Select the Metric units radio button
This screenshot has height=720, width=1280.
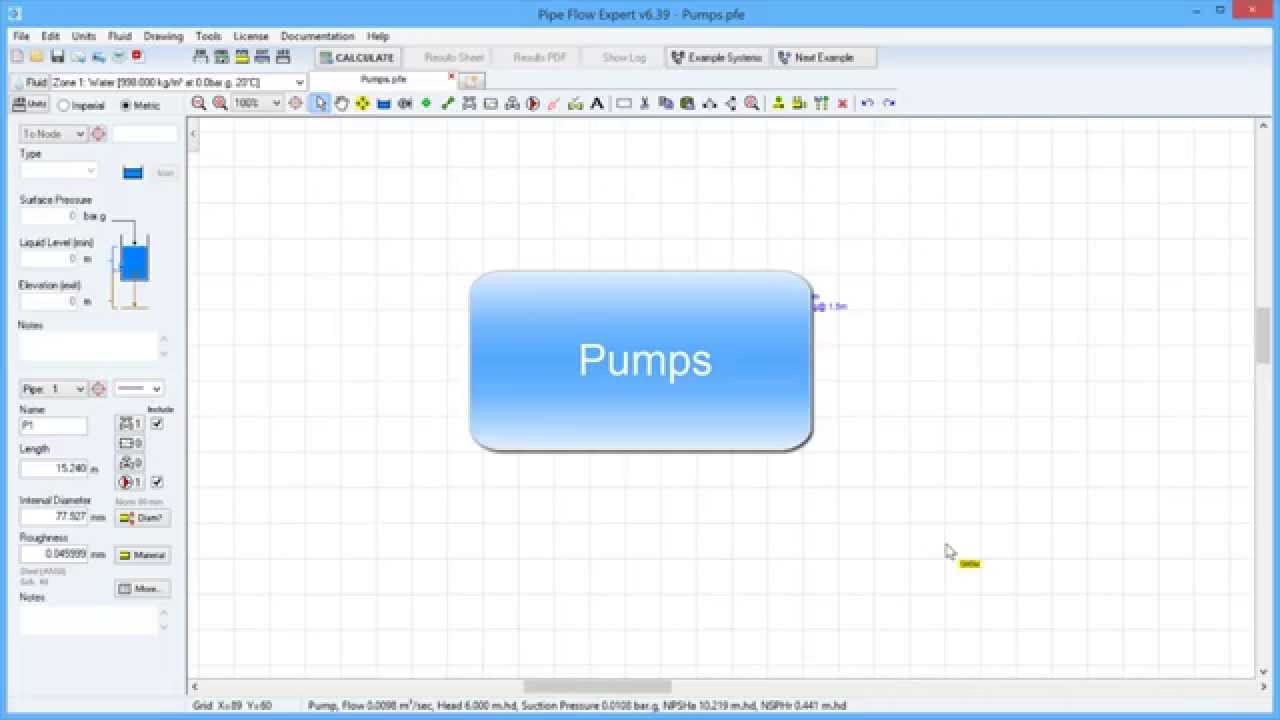pyautogui.click(x=125, y=105)
